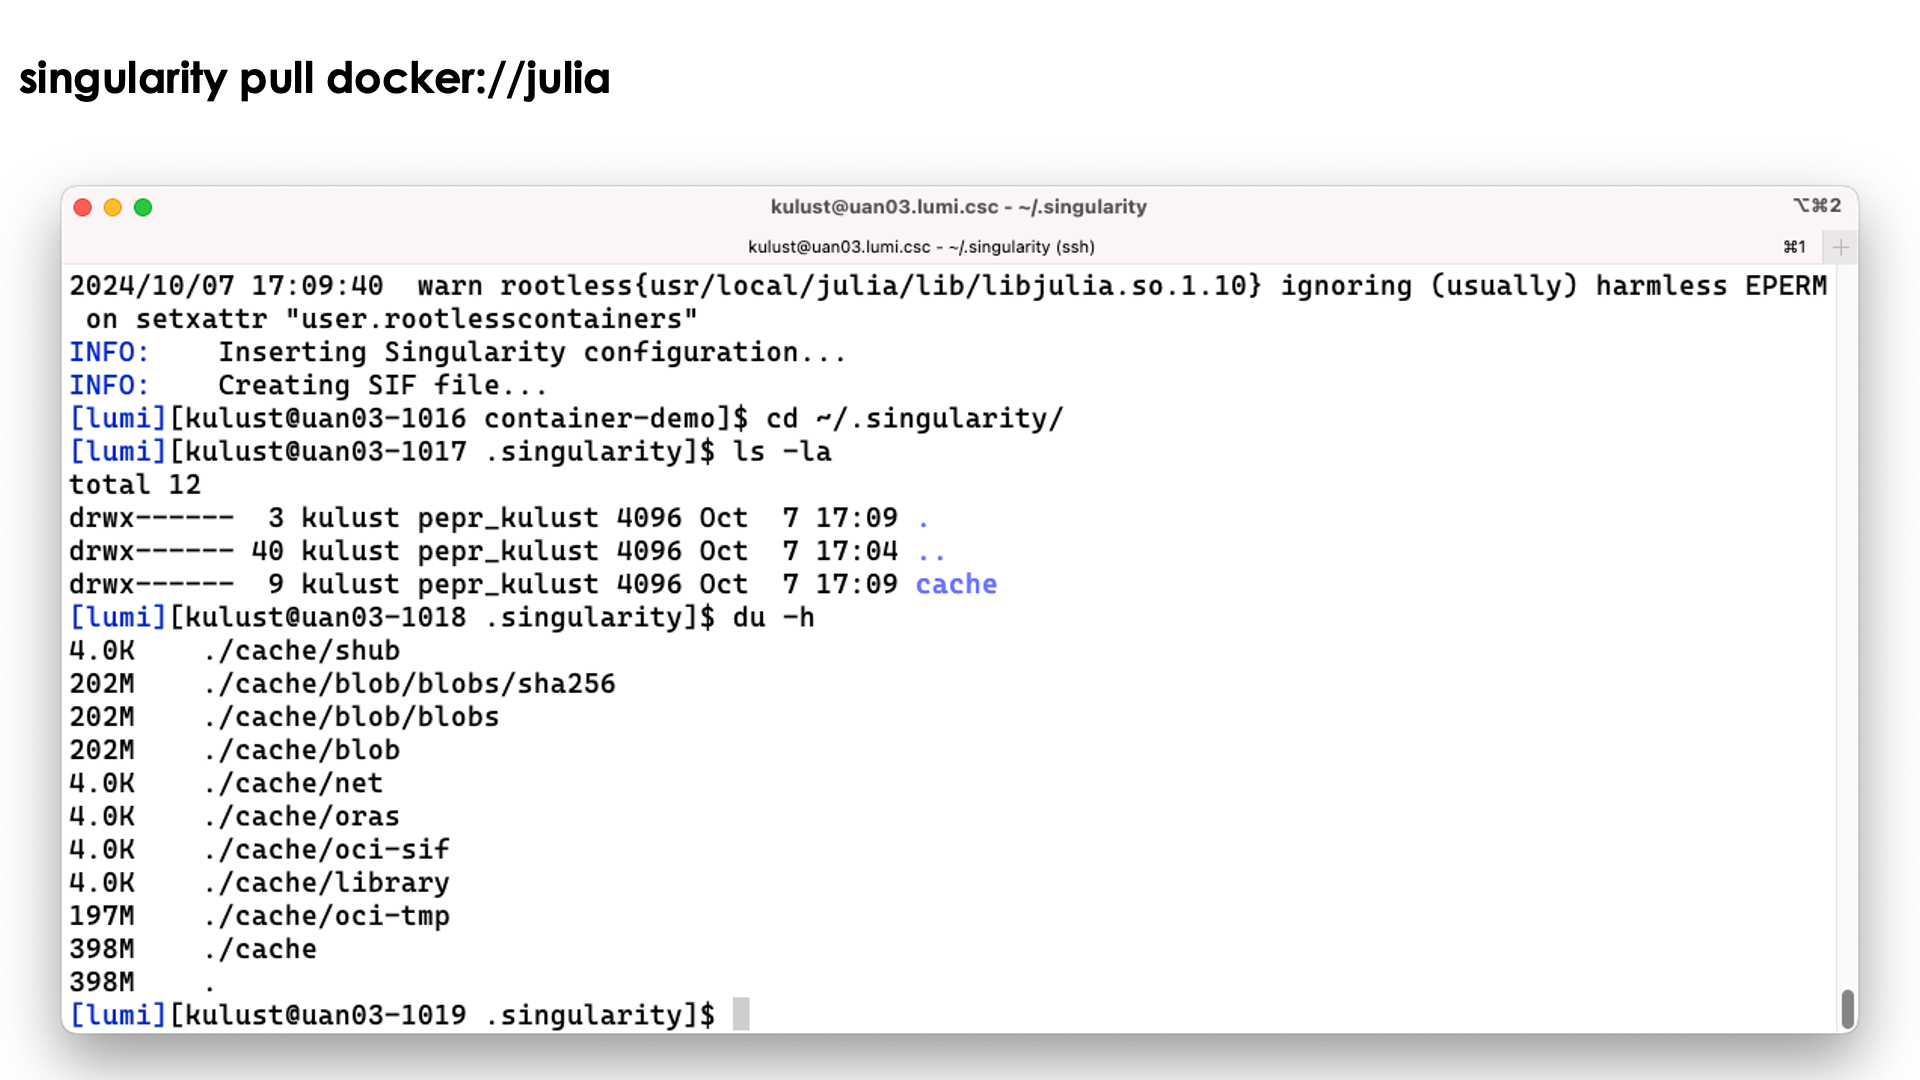The image size is (1920, 1080).
Task: Select the 'kulust@uan03.lumi.csc - ~/.singularity (ssh)' tab
Action: click(x=921, y=247)
